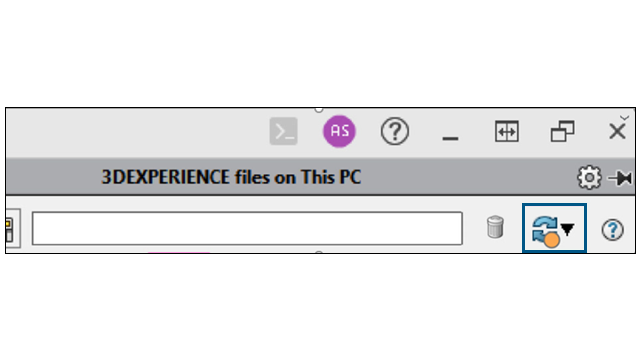The width and height of the screenshot is (640, 360).
Task: Click the orange status badge on refresh icon
Action: tap(552, 240)
